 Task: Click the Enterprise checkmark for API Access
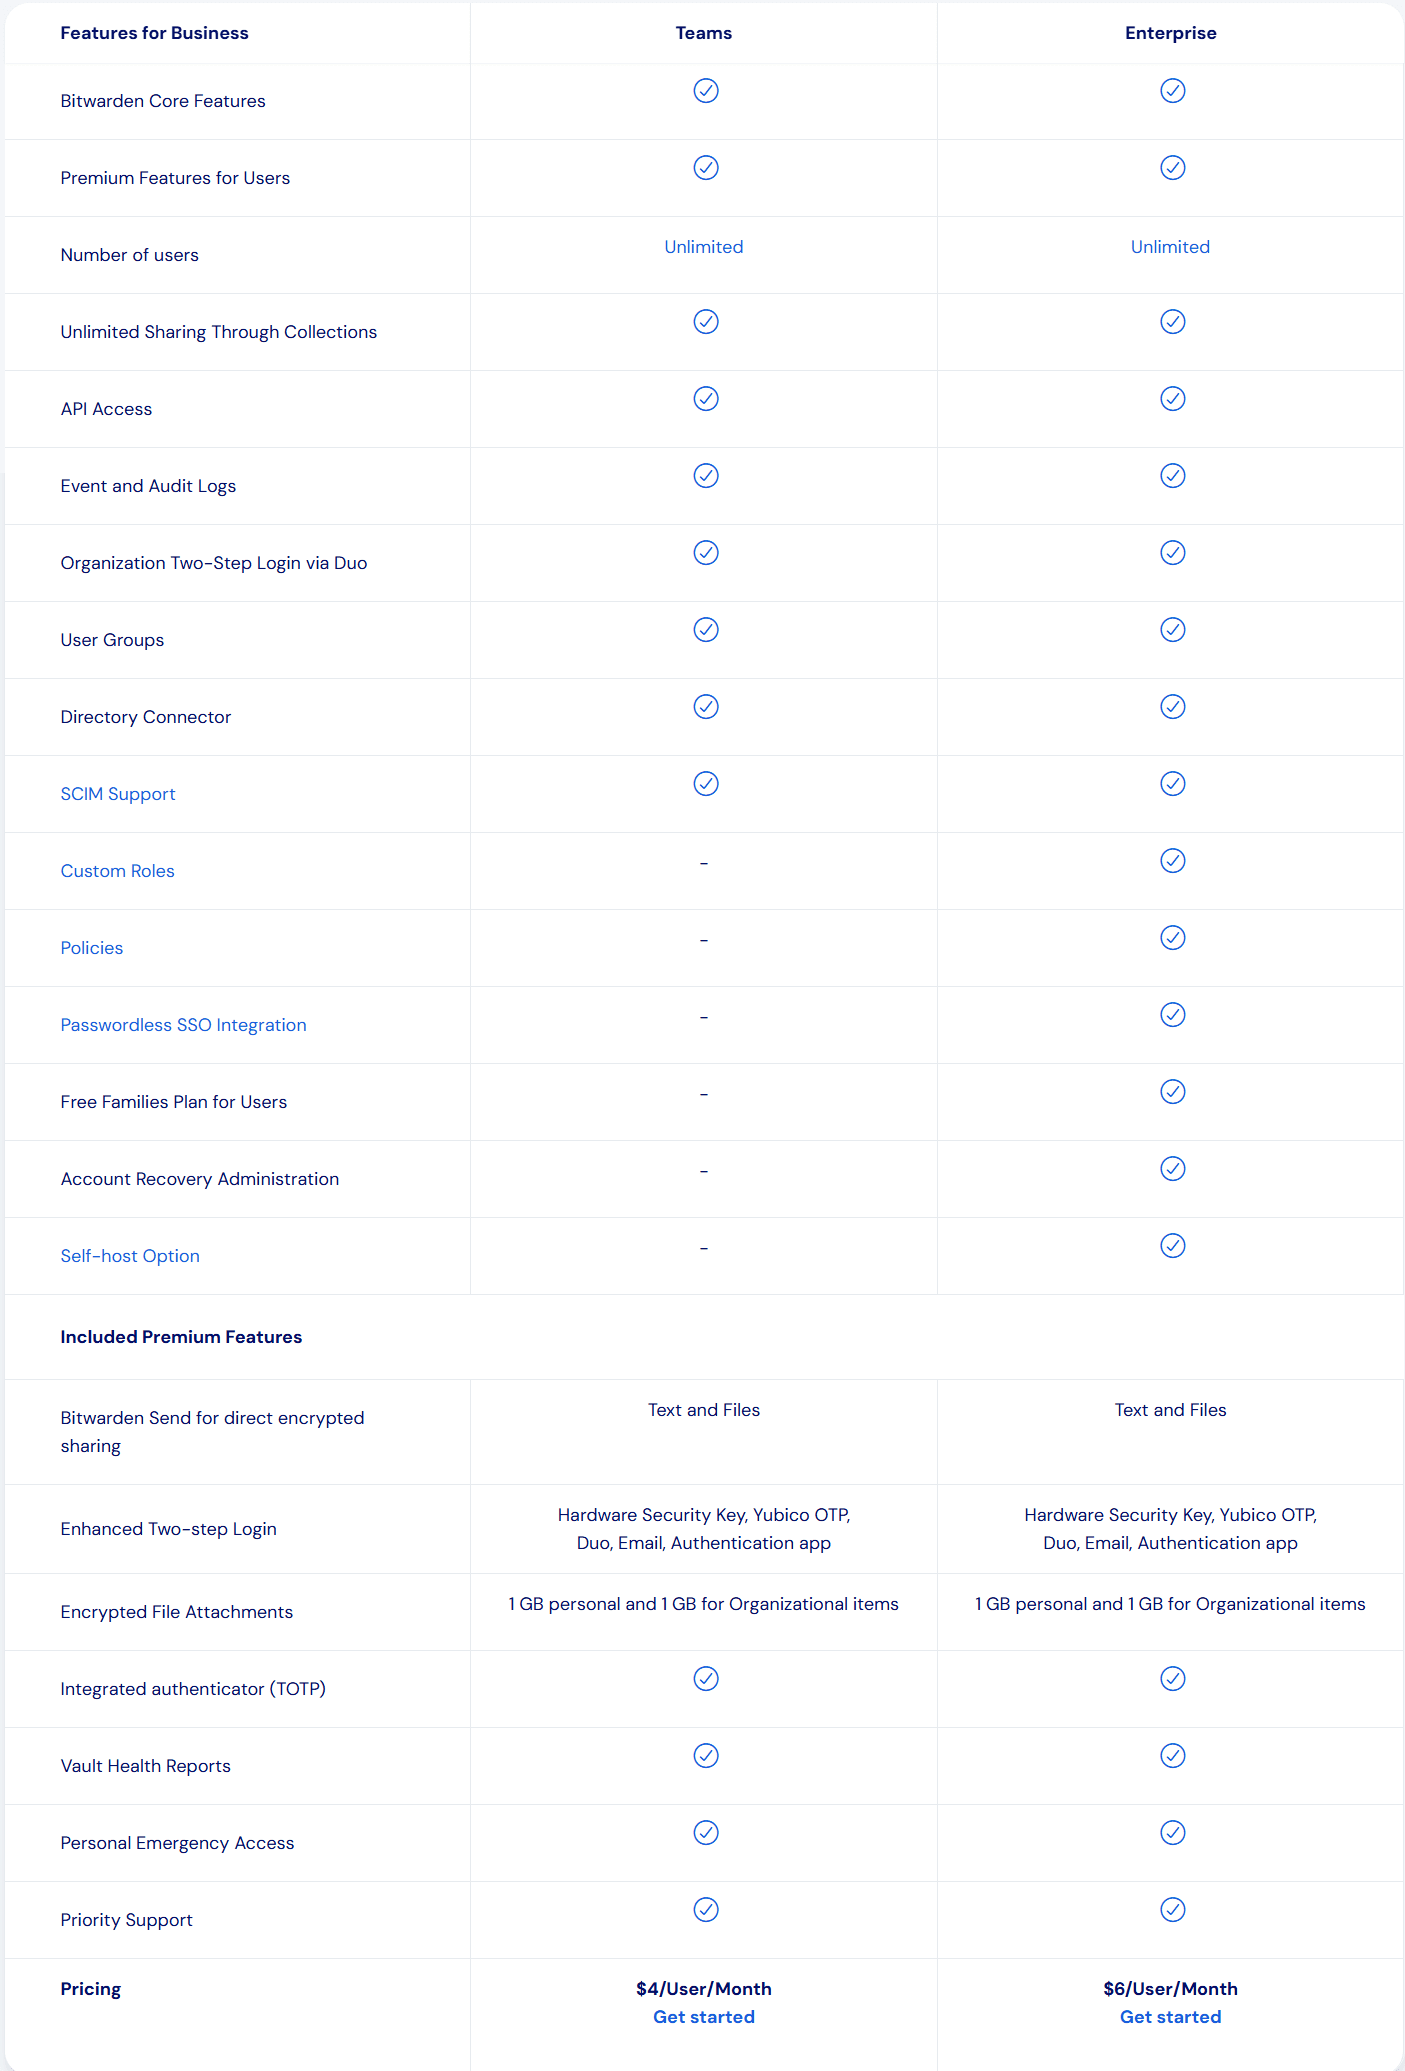point(1171,398)
